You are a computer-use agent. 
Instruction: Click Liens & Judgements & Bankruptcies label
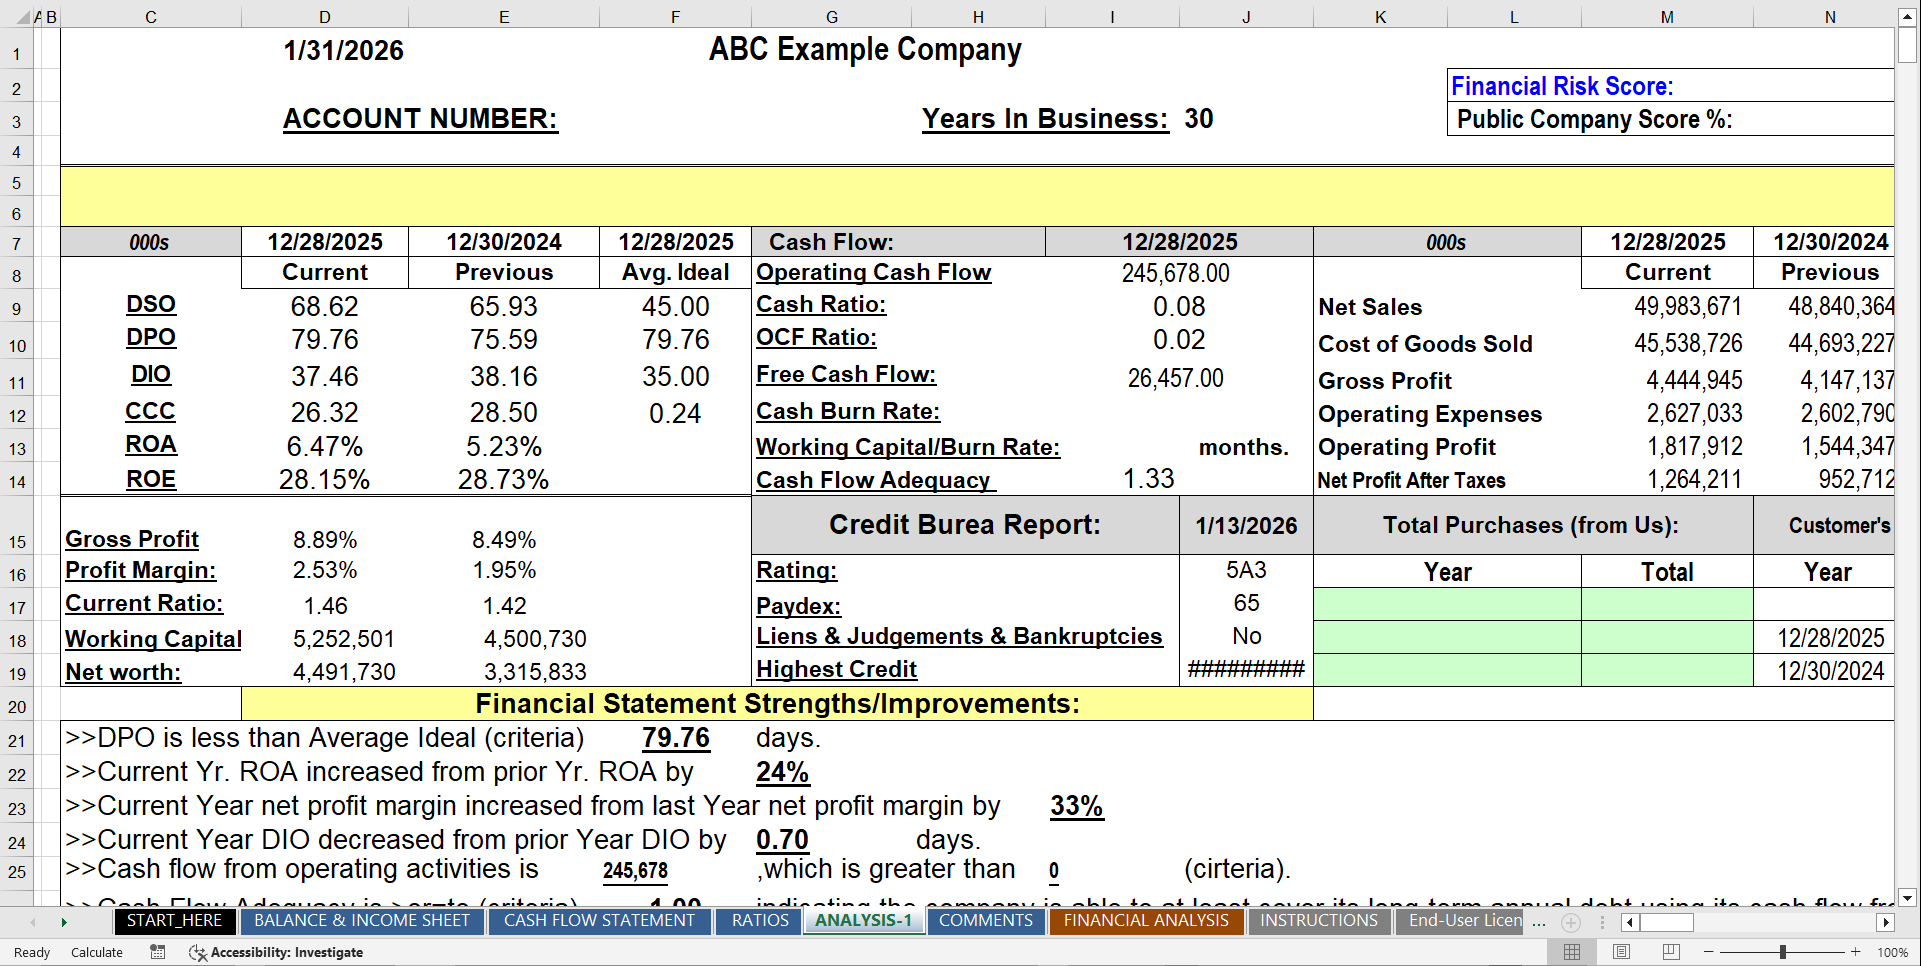click(x=959, y=636)
